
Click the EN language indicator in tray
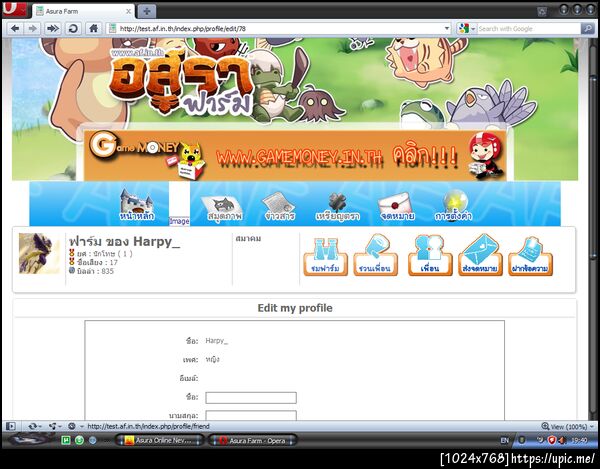(505, 440)
